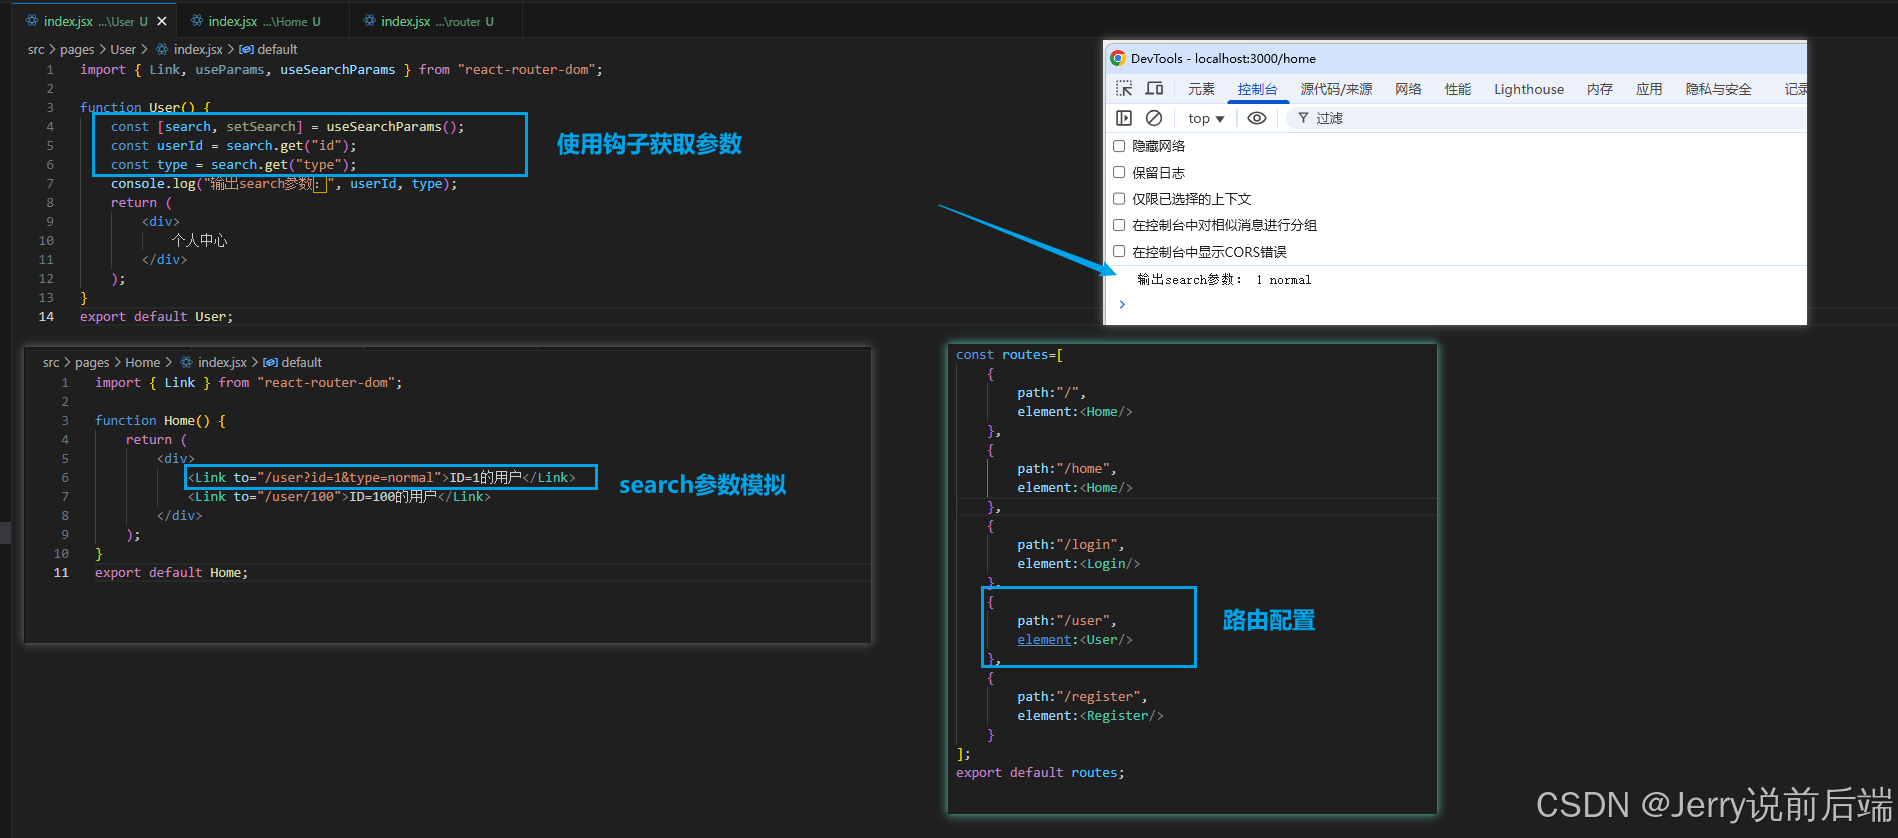
Task: Click 'export default User;' line
Action: pyautogui.click(x=156, y=316)
